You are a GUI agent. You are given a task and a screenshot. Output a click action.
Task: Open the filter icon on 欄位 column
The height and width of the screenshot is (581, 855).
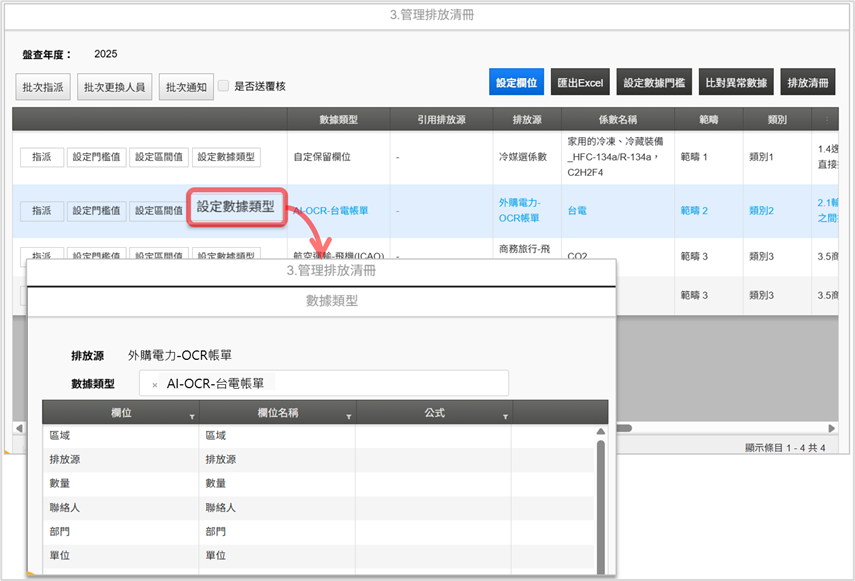pyautogui.click(x=192, y=417)
